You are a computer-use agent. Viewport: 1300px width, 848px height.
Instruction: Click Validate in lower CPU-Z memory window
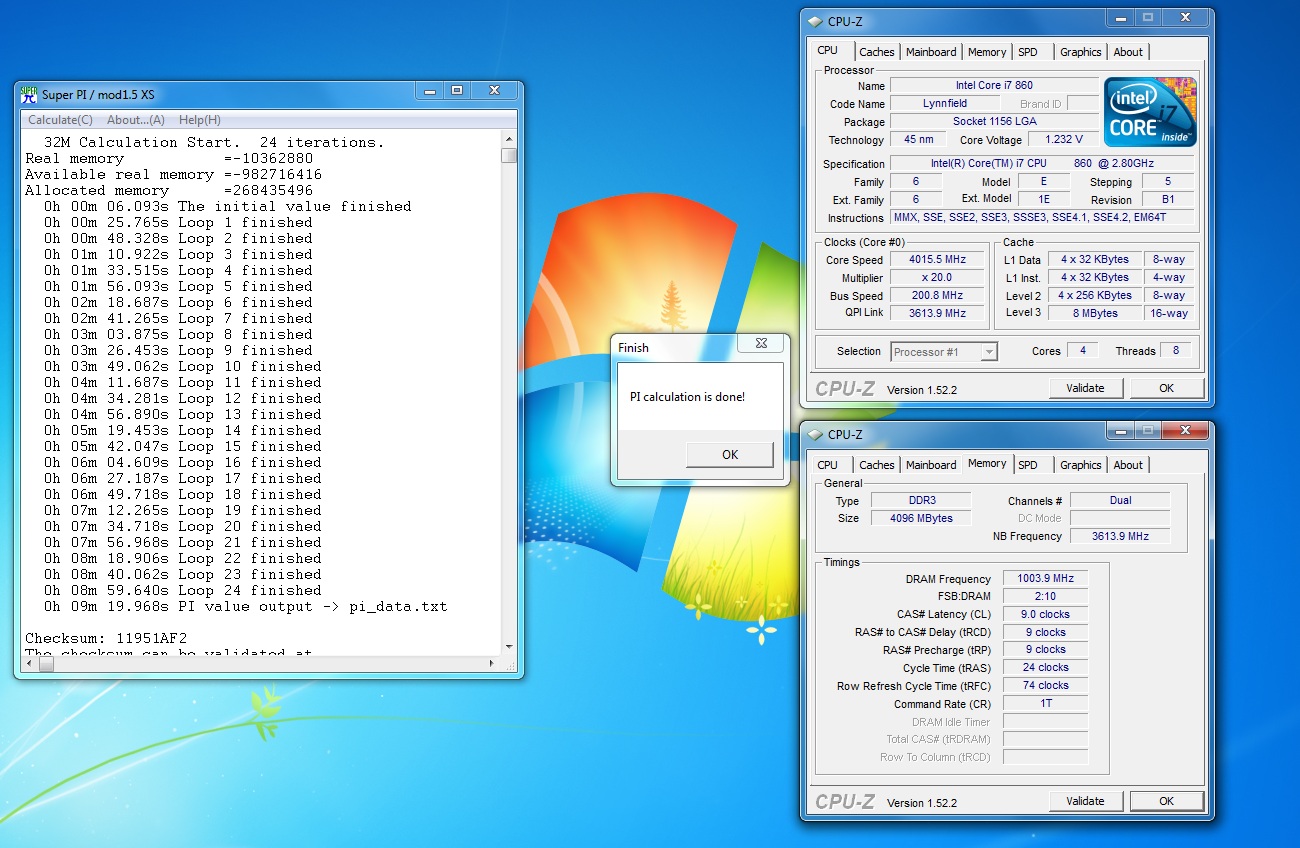(1085, 801)
